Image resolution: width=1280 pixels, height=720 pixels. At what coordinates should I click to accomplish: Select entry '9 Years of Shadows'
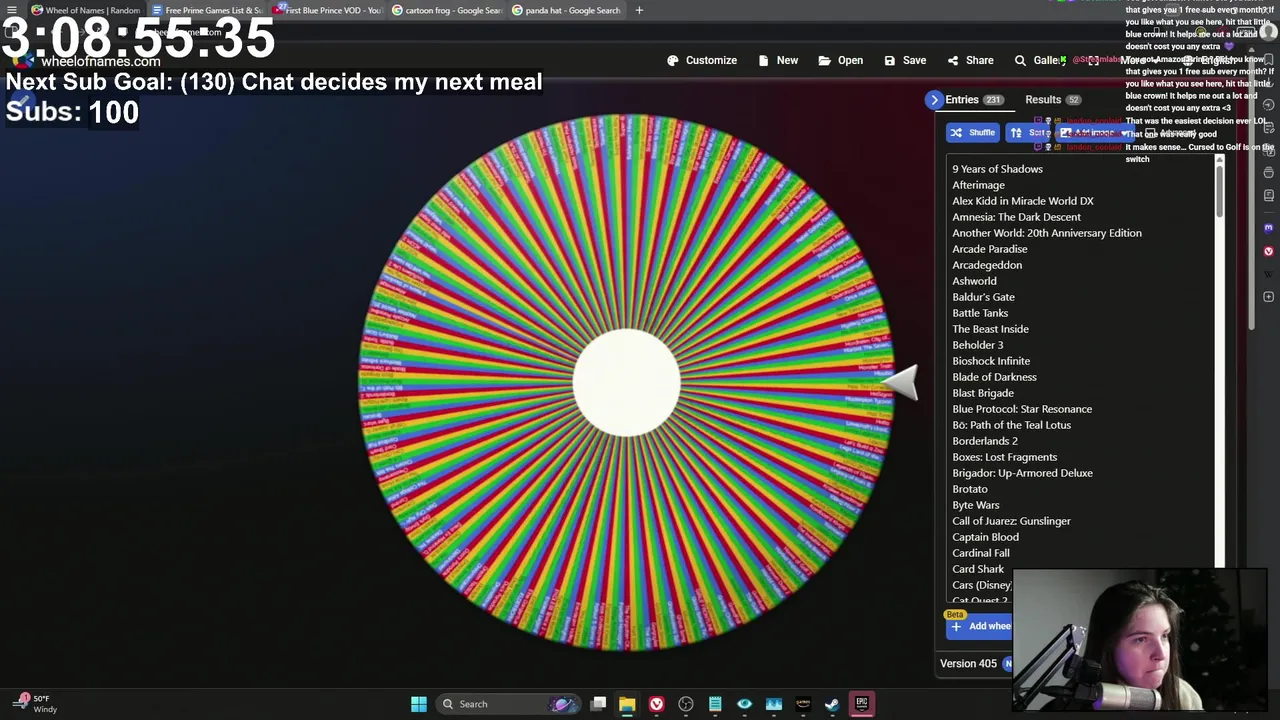[x=997, y=169]
